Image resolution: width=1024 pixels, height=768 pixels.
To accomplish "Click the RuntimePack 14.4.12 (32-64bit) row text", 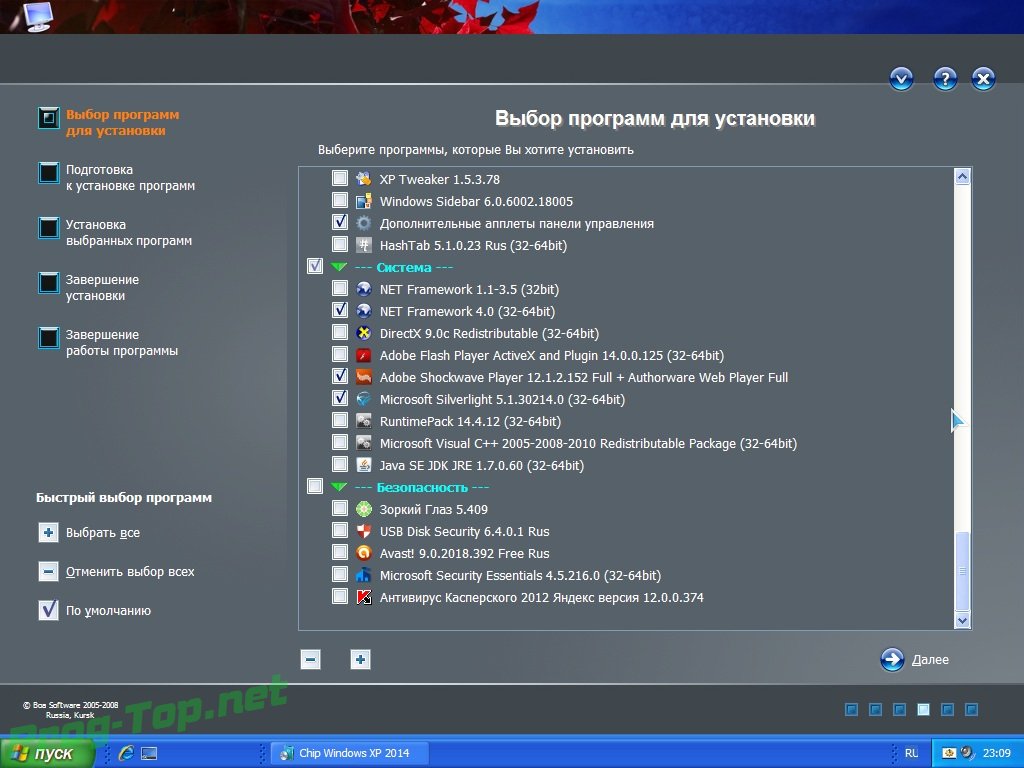I will pyautogui.click(x=470, y=422).
